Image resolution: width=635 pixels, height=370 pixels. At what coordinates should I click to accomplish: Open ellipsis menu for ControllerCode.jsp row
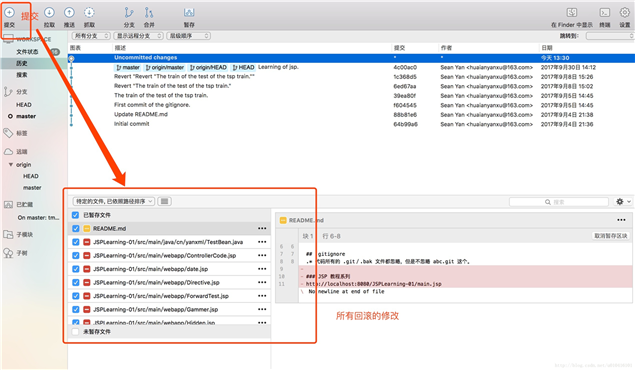click(262, 255)
